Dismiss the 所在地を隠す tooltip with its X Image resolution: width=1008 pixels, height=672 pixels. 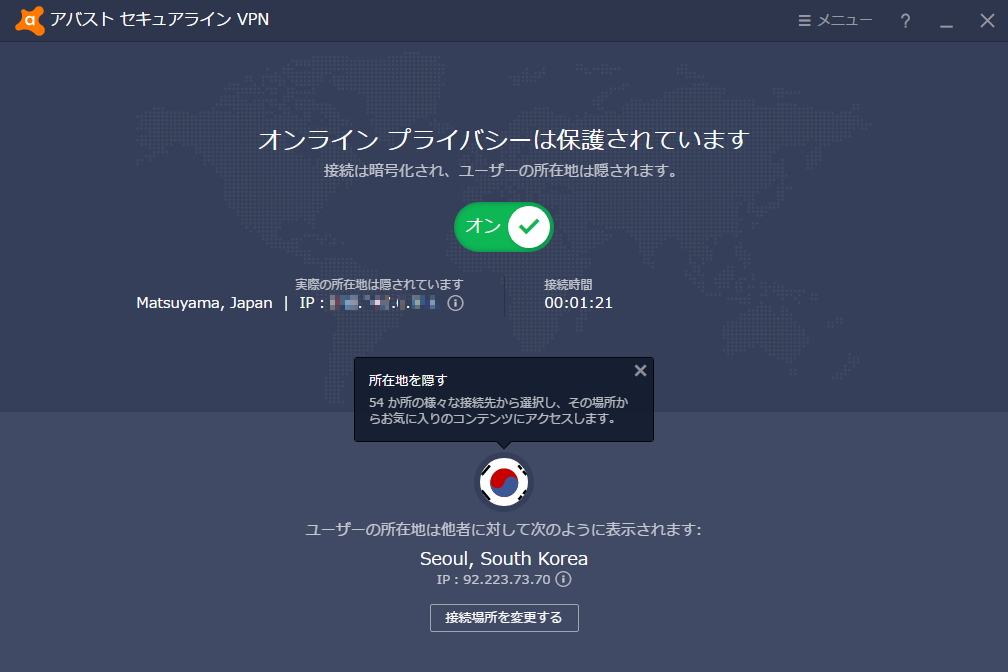point(640,370)
